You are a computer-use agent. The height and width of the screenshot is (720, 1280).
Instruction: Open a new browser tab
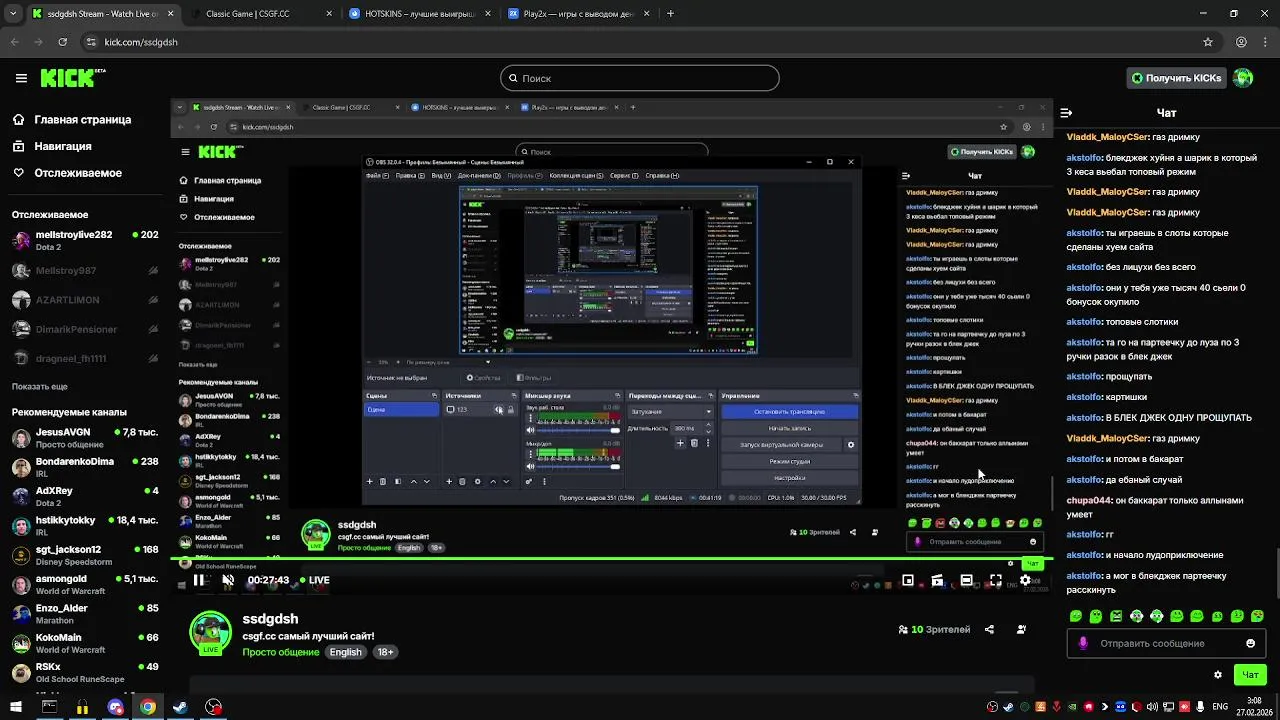point(670,14)
